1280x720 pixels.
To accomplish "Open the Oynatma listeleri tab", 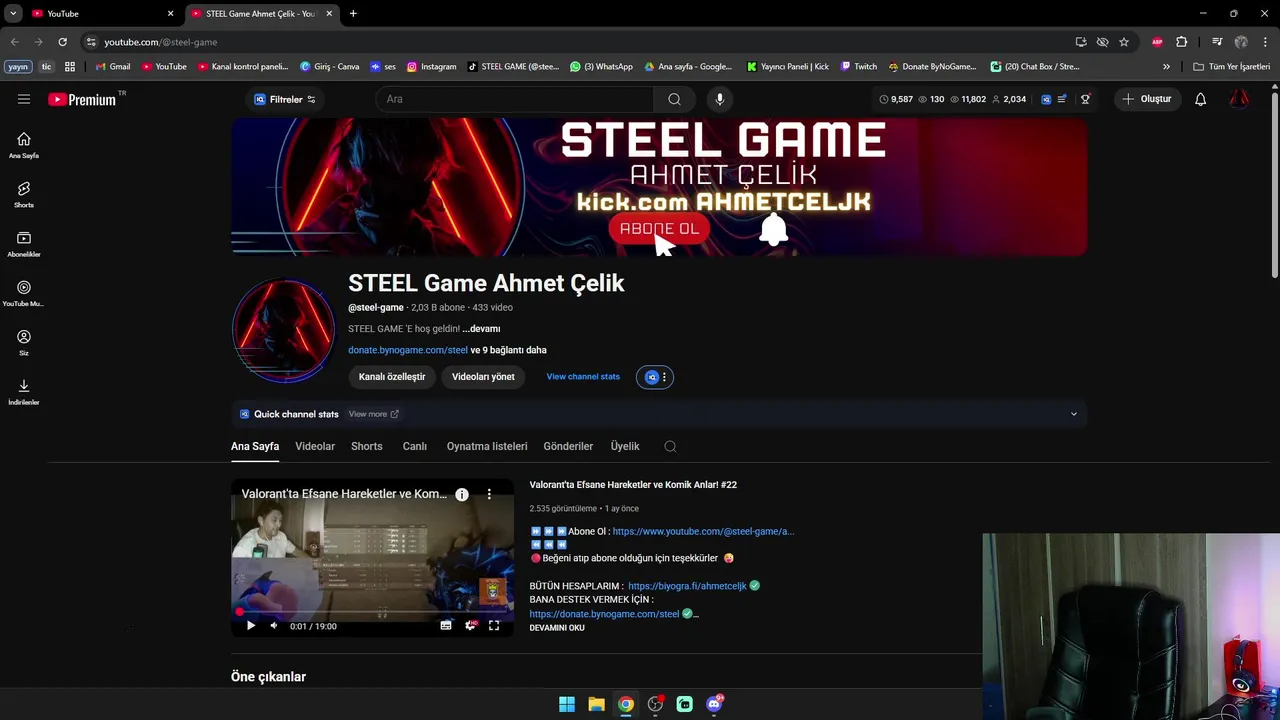I will [x=487, y=446].
